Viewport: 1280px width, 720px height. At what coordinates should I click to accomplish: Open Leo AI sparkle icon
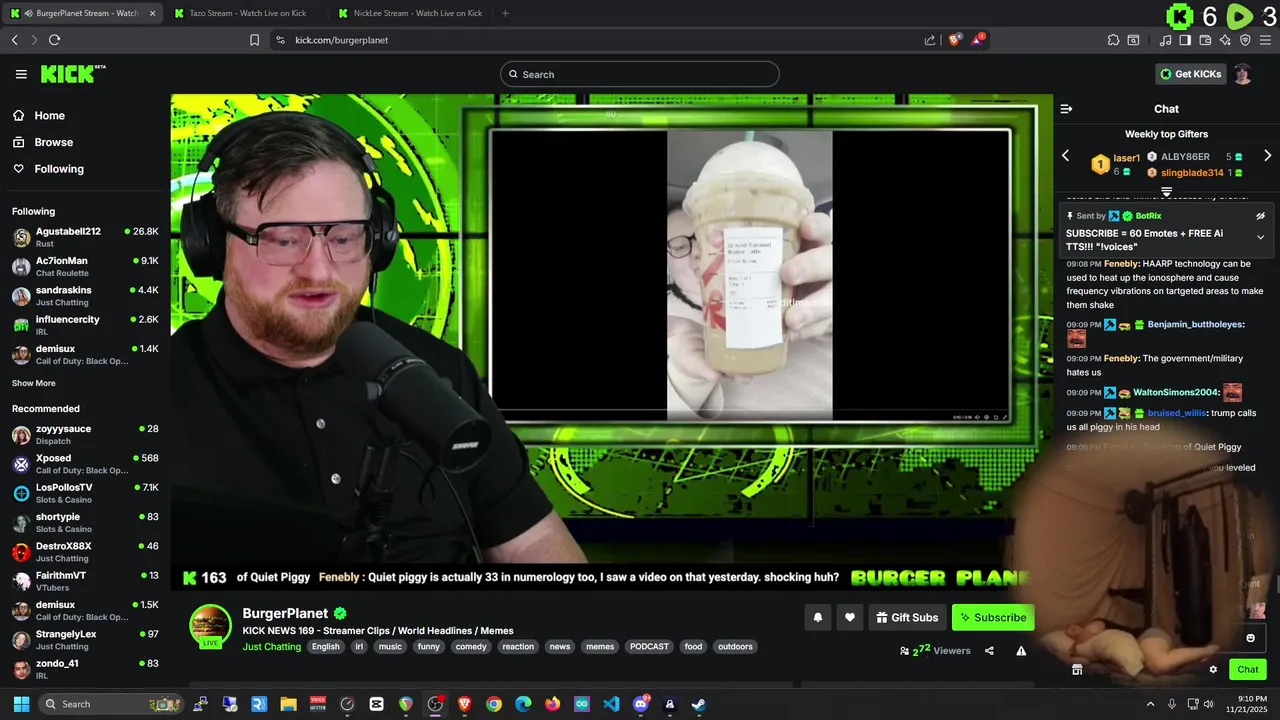click(1225, 40)
